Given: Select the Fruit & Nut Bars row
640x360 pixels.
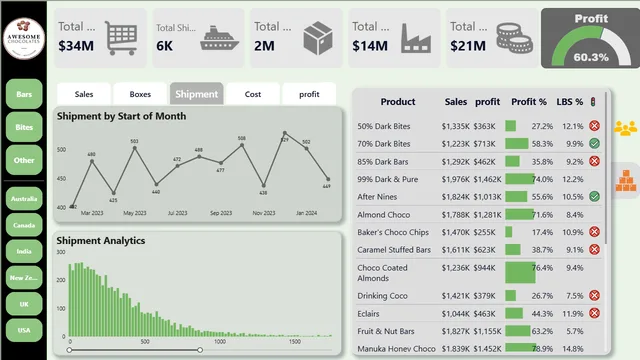Looking at the screenshot, I should 478,331.
